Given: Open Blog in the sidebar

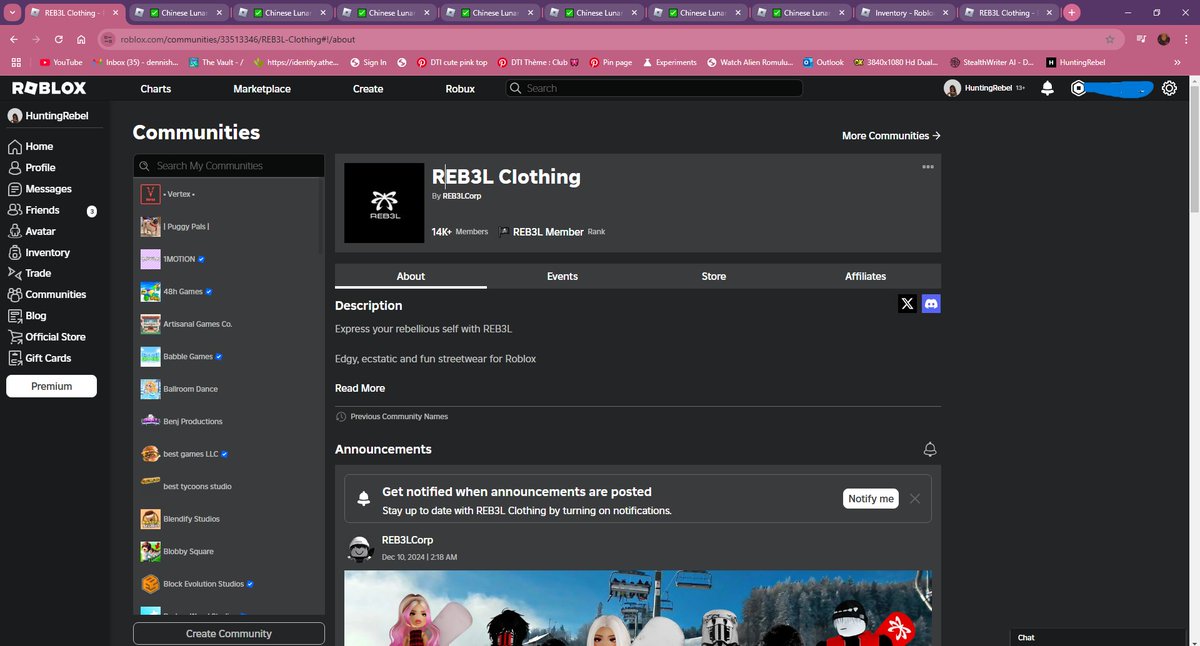Looking at the screenshot, I should coord(27,315).
